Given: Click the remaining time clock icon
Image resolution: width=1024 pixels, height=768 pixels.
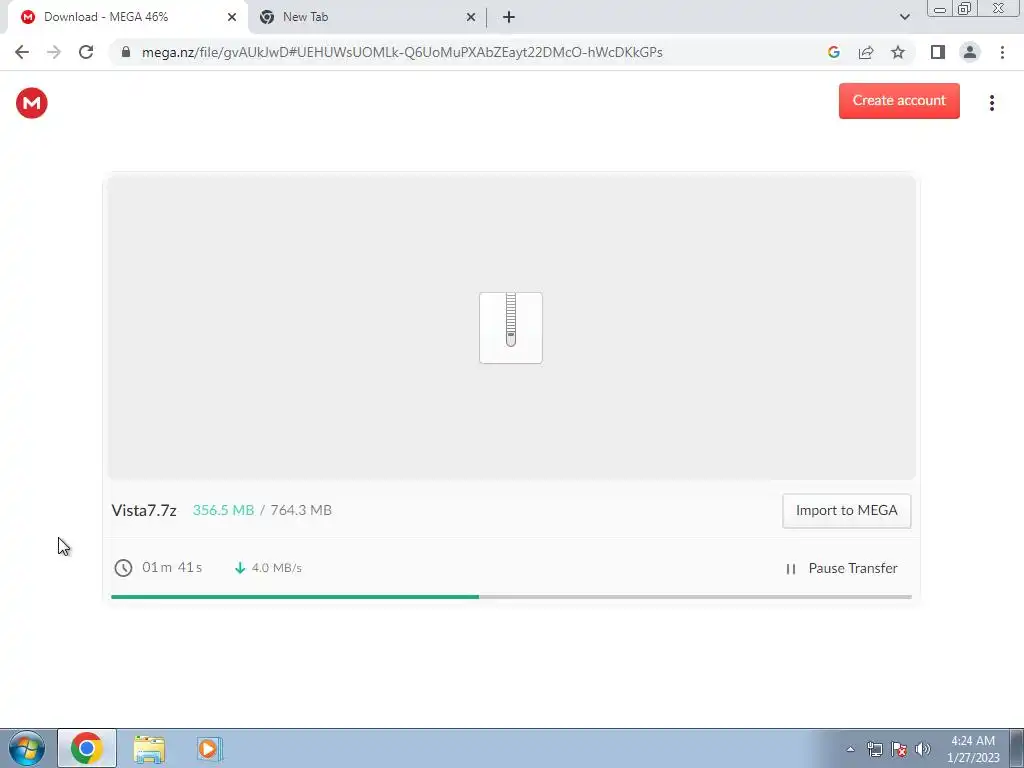Looking at the screenshot, I should pos(123,568).
